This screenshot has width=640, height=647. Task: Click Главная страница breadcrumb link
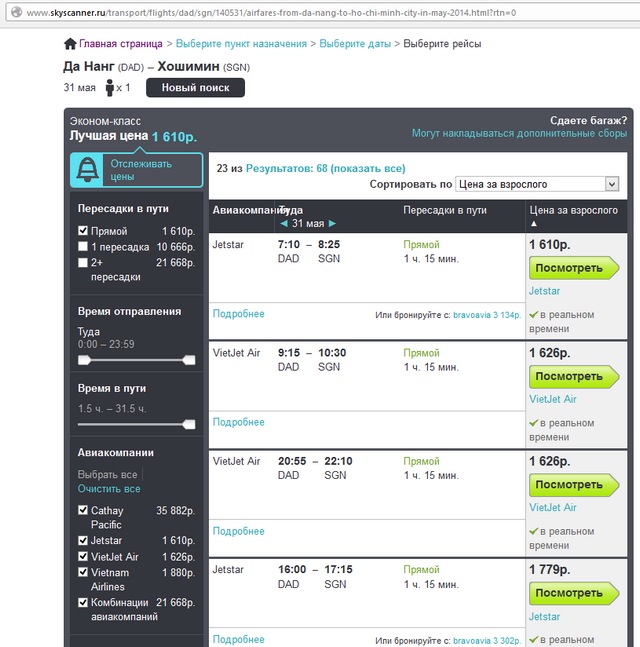click(120, 44)
